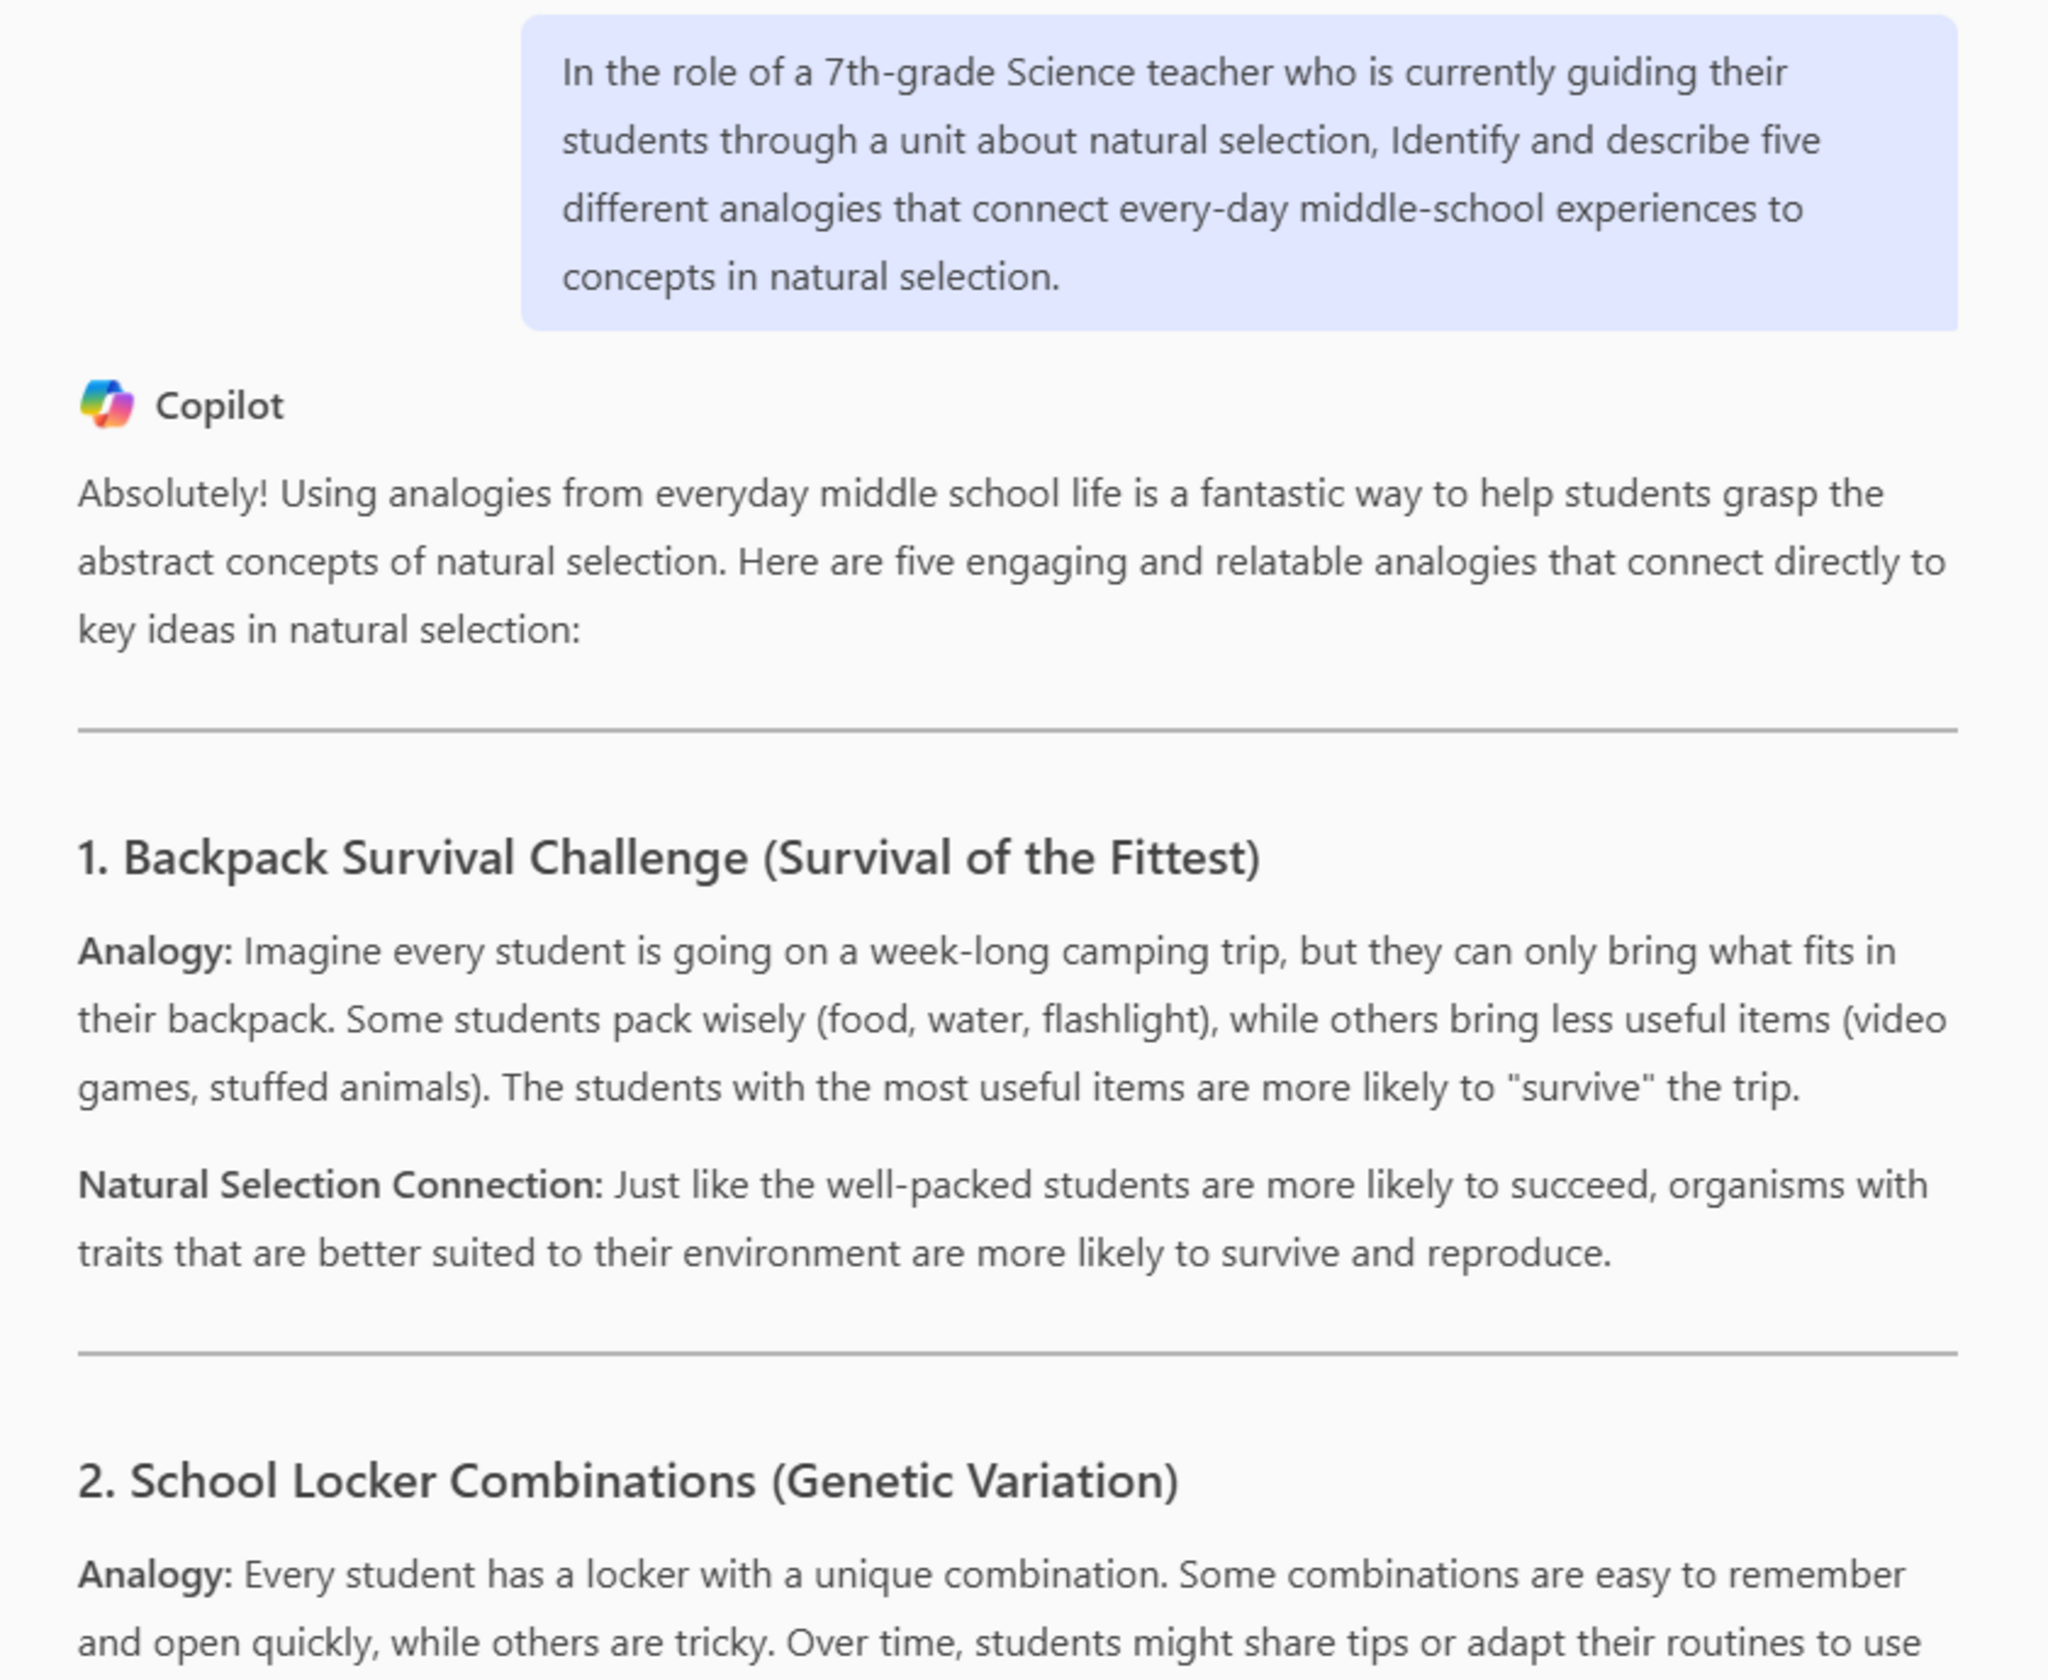Click "(Genetic Variation)" in second heading
Viewport: 2048px width, 1680px height.
click(x=974, y=1481)
